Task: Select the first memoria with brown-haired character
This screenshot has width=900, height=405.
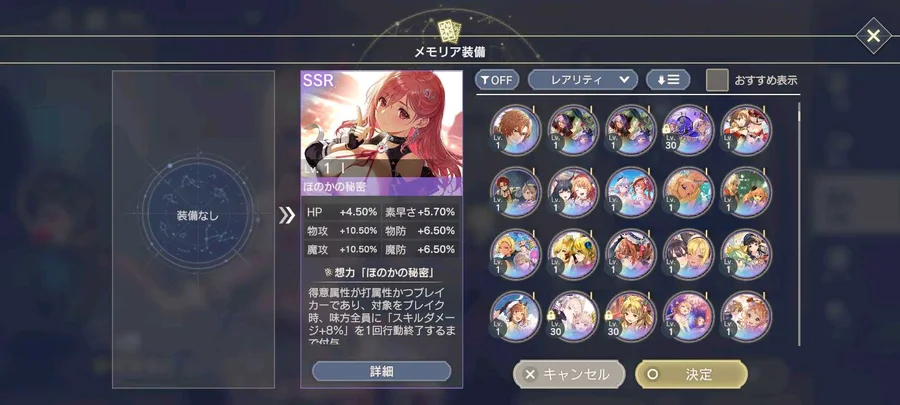Action: [x=515, y=130]
